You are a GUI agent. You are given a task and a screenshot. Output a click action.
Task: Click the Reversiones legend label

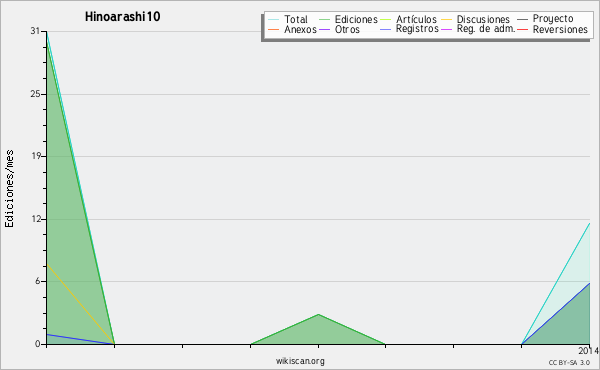pos(560,29)
